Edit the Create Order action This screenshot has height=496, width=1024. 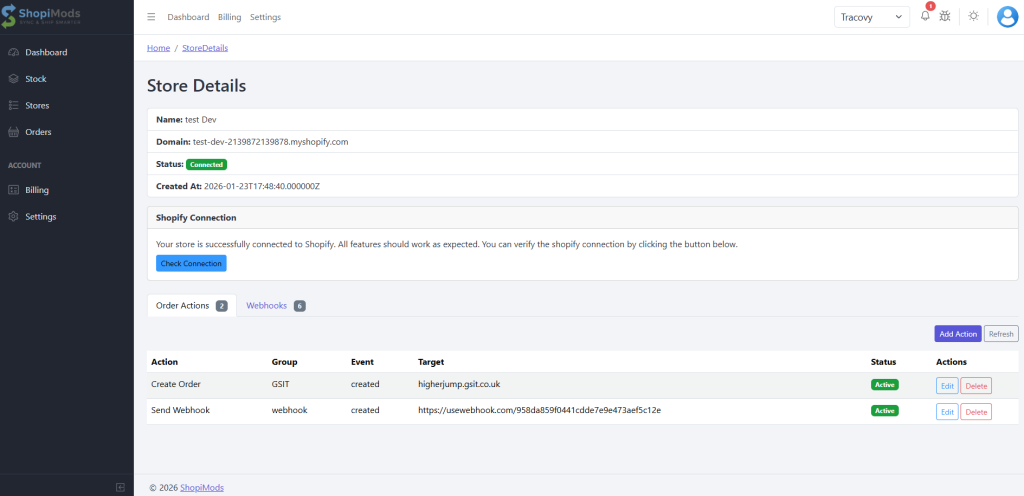pyautogui.click(x=946, y=385)
